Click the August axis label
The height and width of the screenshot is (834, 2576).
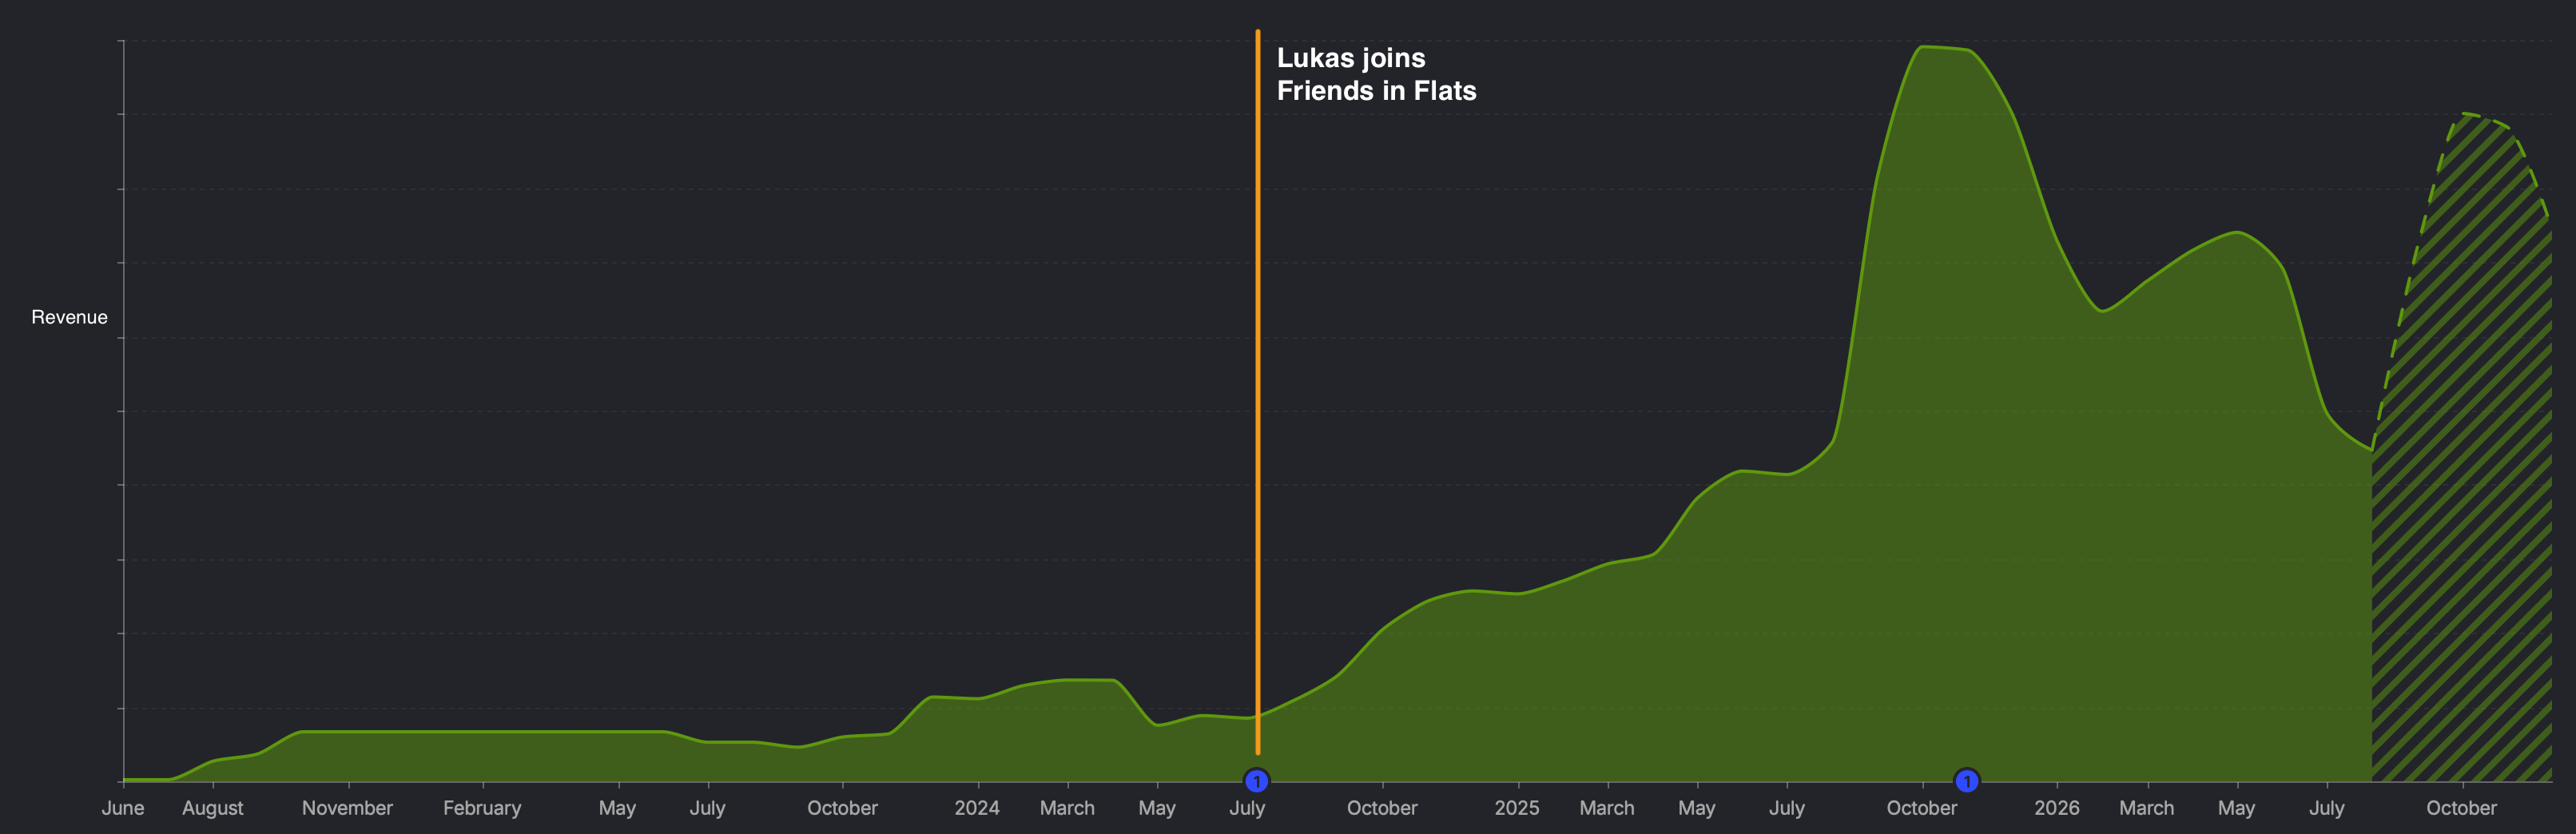[x=213, y=808]
